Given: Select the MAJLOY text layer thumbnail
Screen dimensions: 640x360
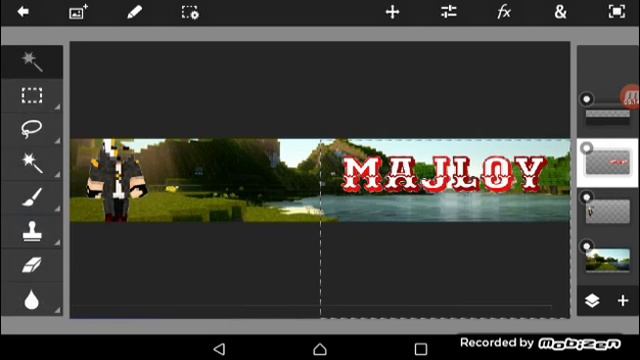Looking at the screenshot, I should point(608,162).
